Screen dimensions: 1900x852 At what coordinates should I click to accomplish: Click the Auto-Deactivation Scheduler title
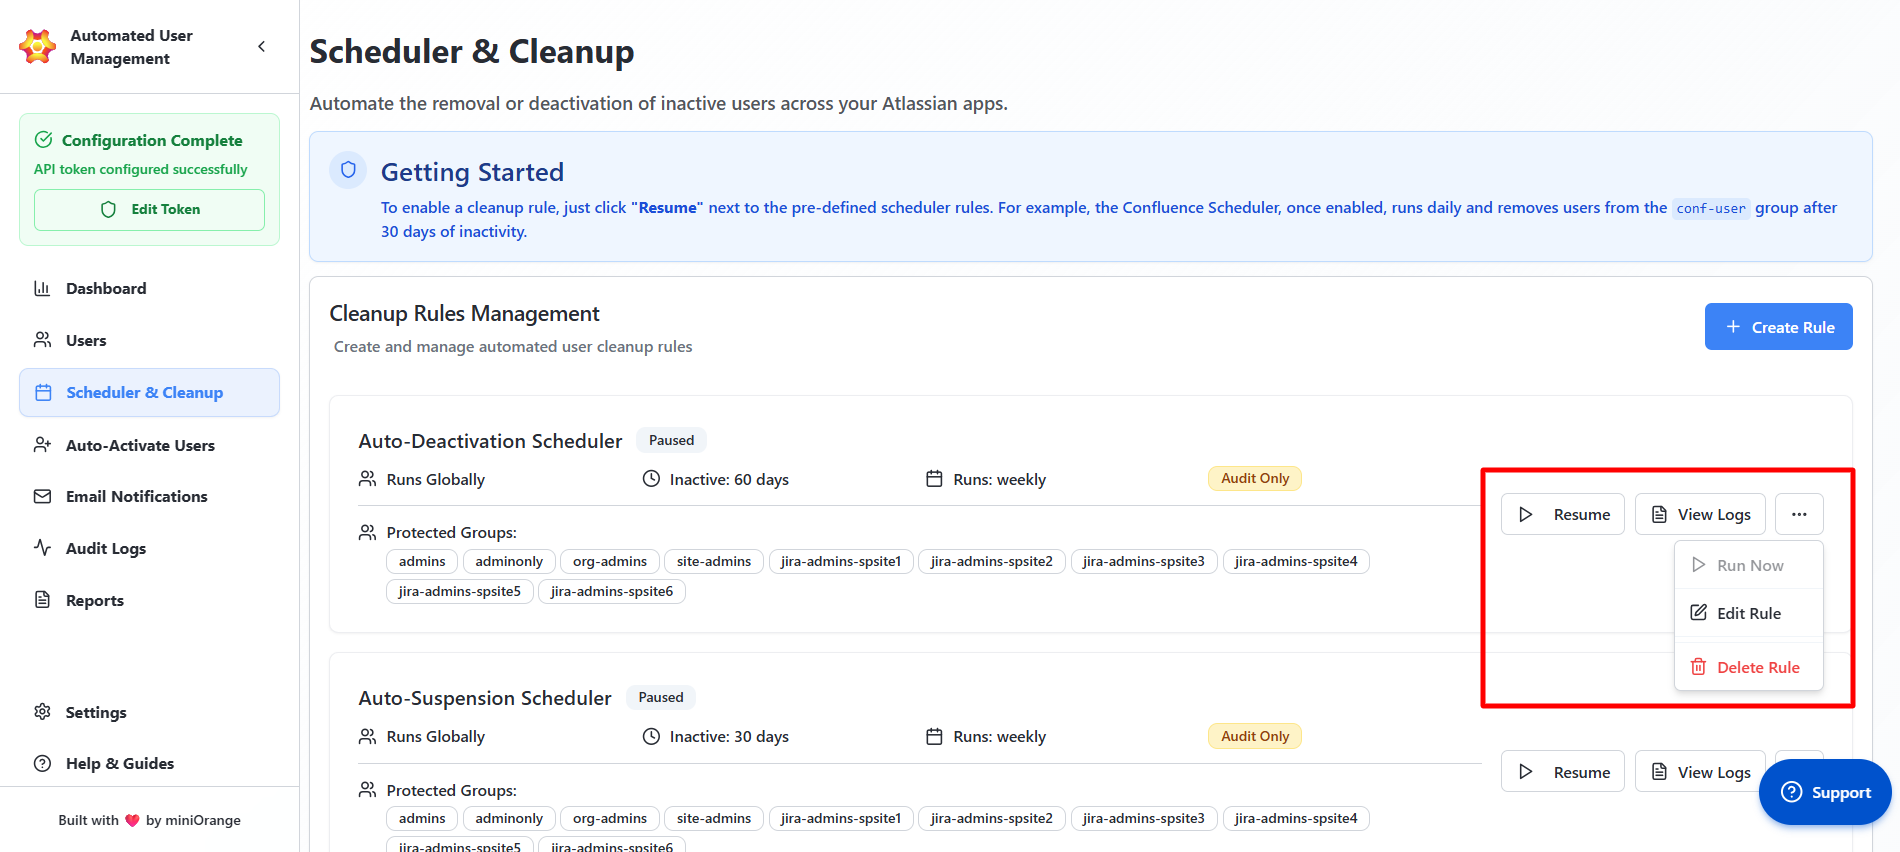(490, 441)
